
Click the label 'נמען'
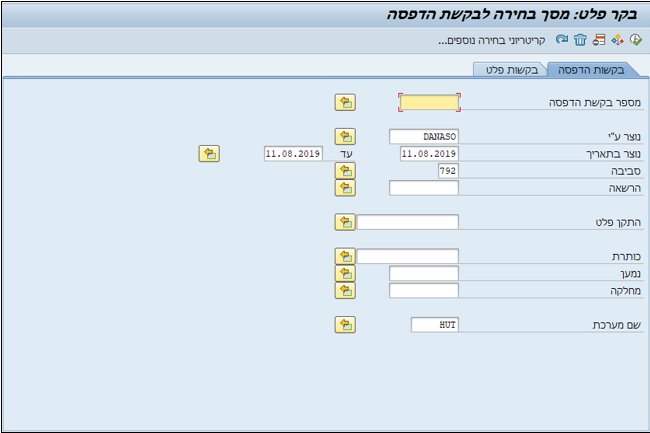[x=631, y=274]
